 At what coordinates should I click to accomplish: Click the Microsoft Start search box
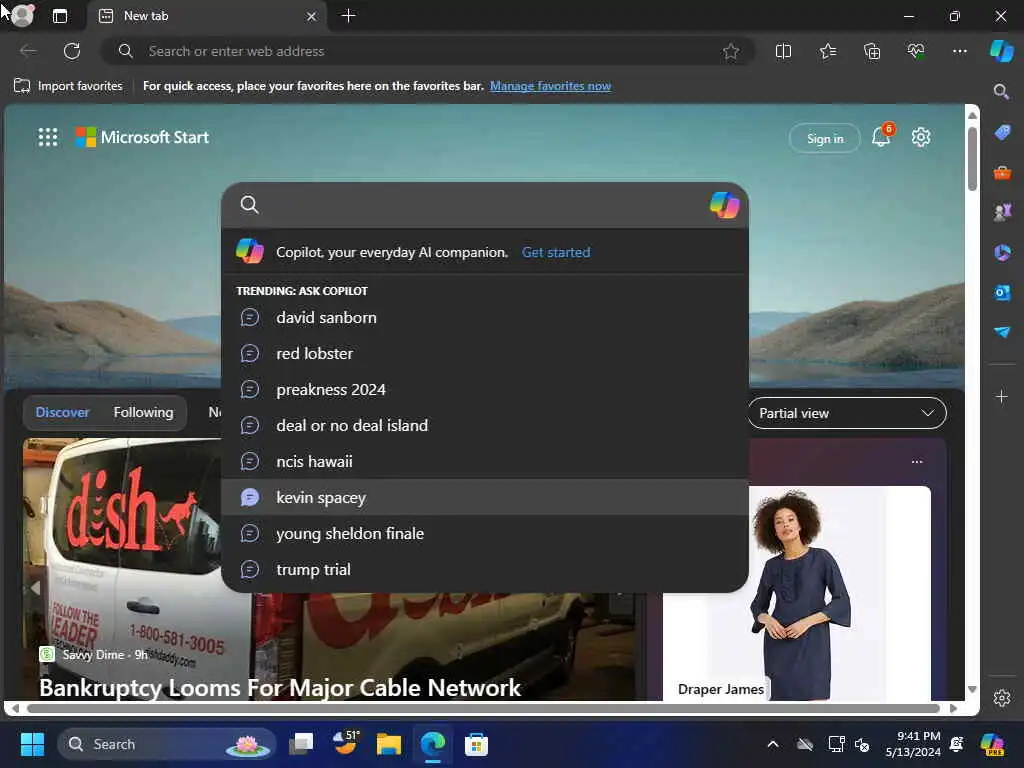click(483, 205)
